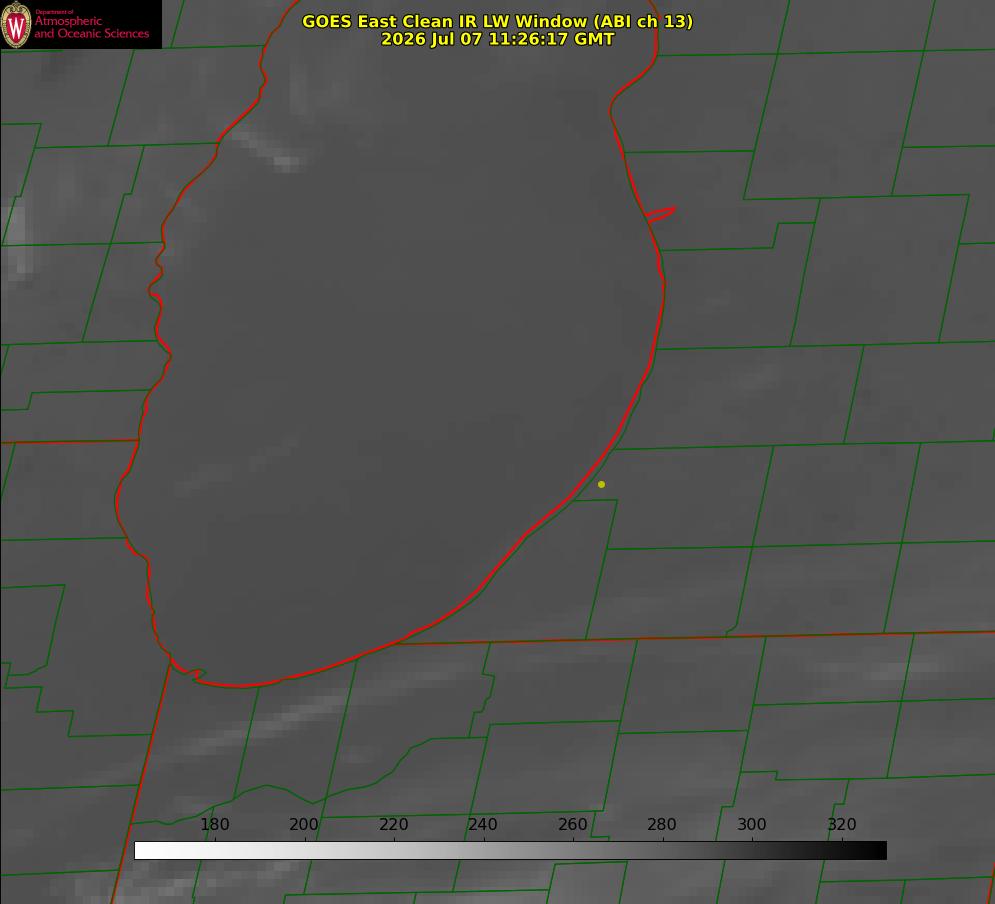This screenshot has height=904, width=995.
Task: Click the Atmospheric and Oceanic Sciences text
Action: point(91,27)
